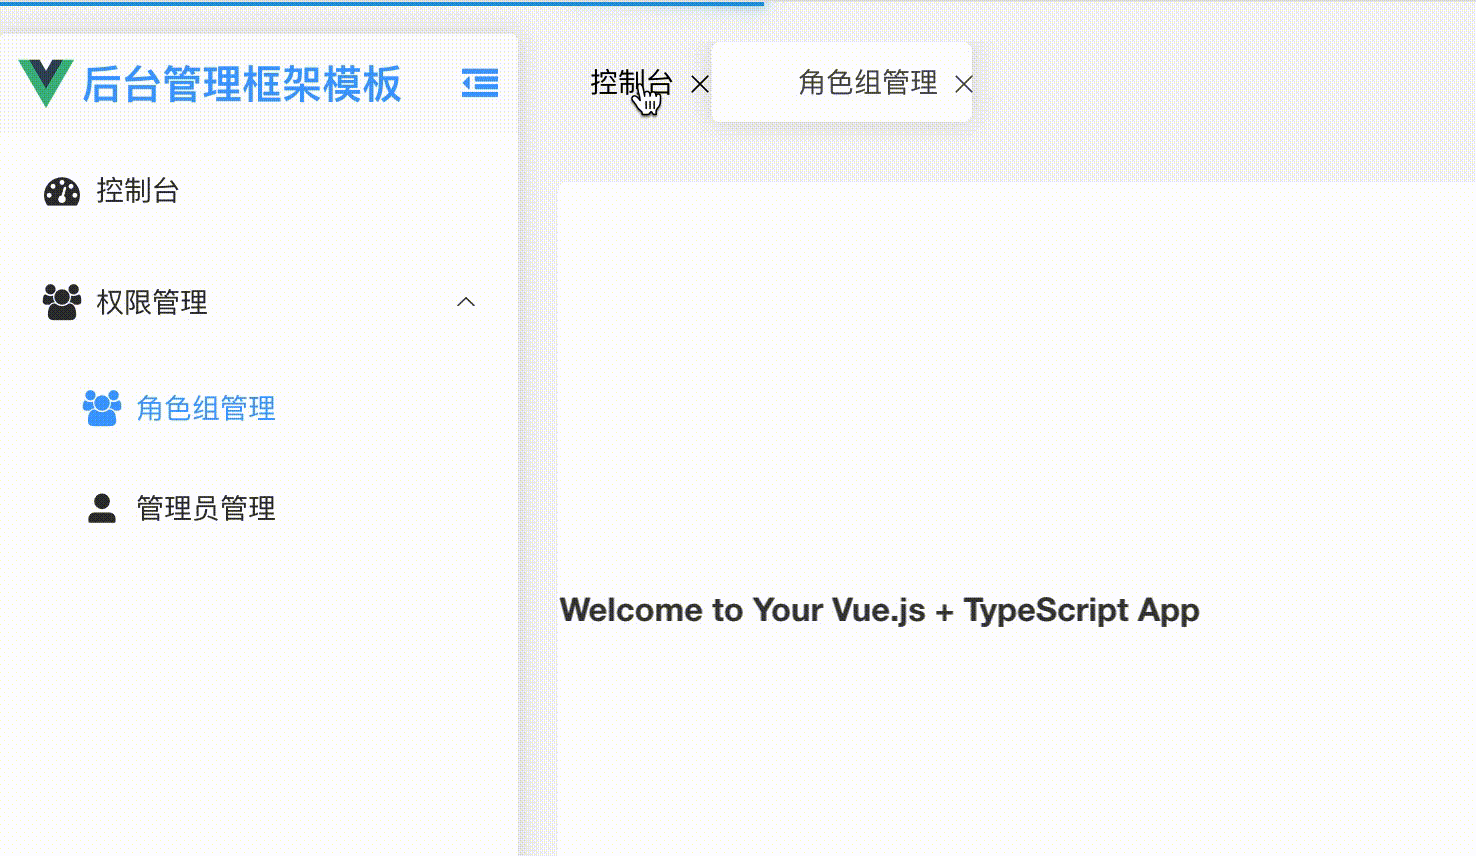The width and height of the screenshot is (1476, 856).
Task: Click the 后台管理框架模板 title
Action: (241, 84)
